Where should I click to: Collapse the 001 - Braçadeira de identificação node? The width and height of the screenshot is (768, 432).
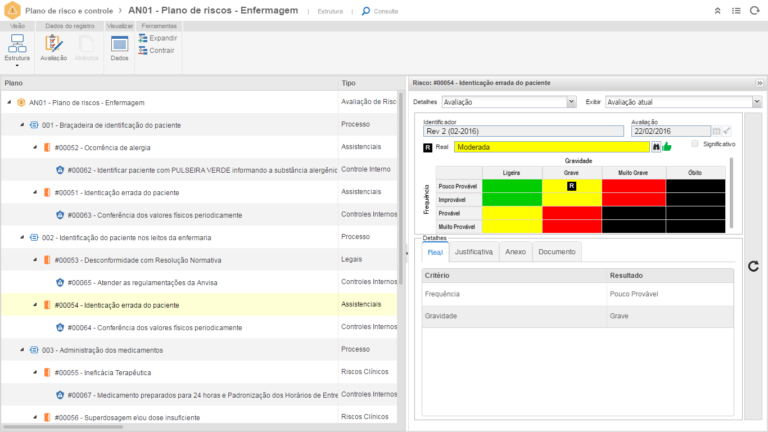[21, 125]
